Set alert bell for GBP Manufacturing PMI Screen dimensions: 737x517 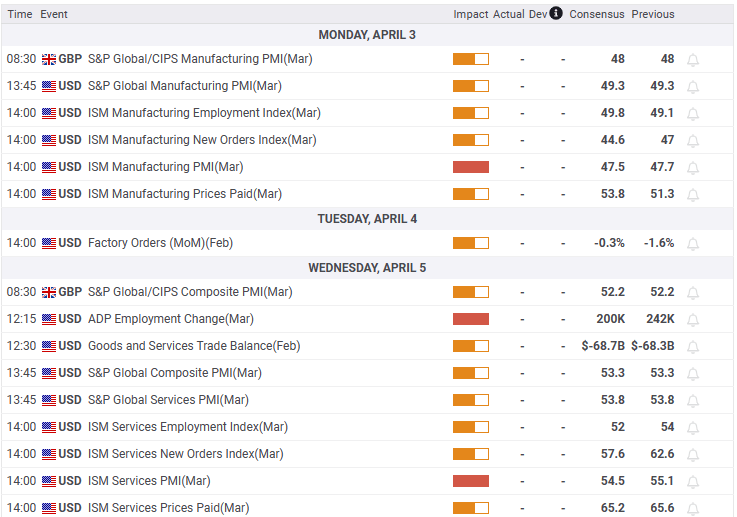coord(693,60)
